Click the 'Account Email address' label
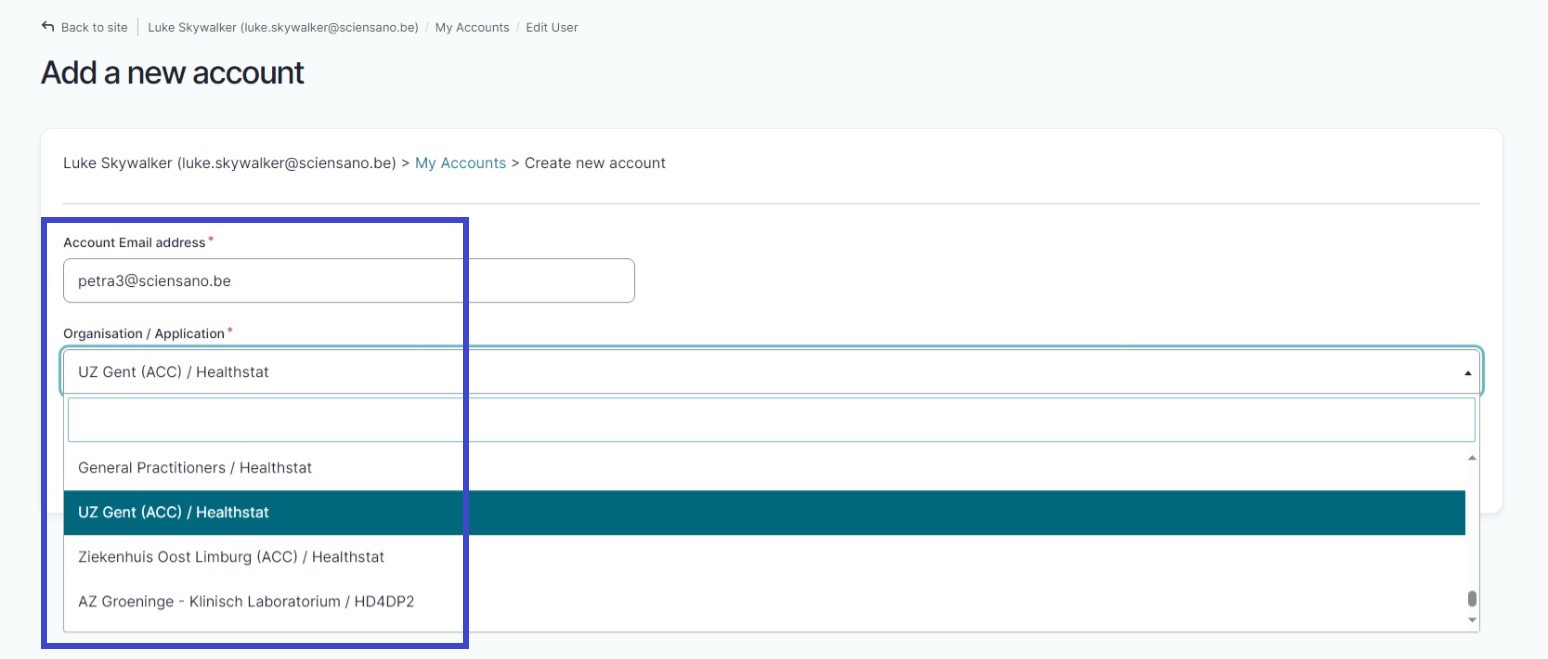This screenshot has width=1548, height=659. click(x=134, y=243)
